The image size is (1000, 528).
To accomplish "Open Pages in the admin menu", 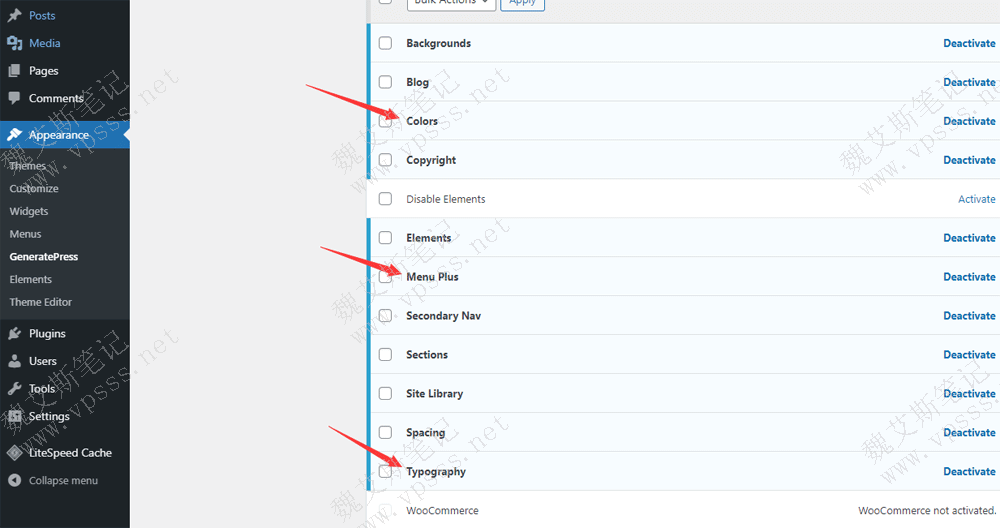I will pos(43,71).
